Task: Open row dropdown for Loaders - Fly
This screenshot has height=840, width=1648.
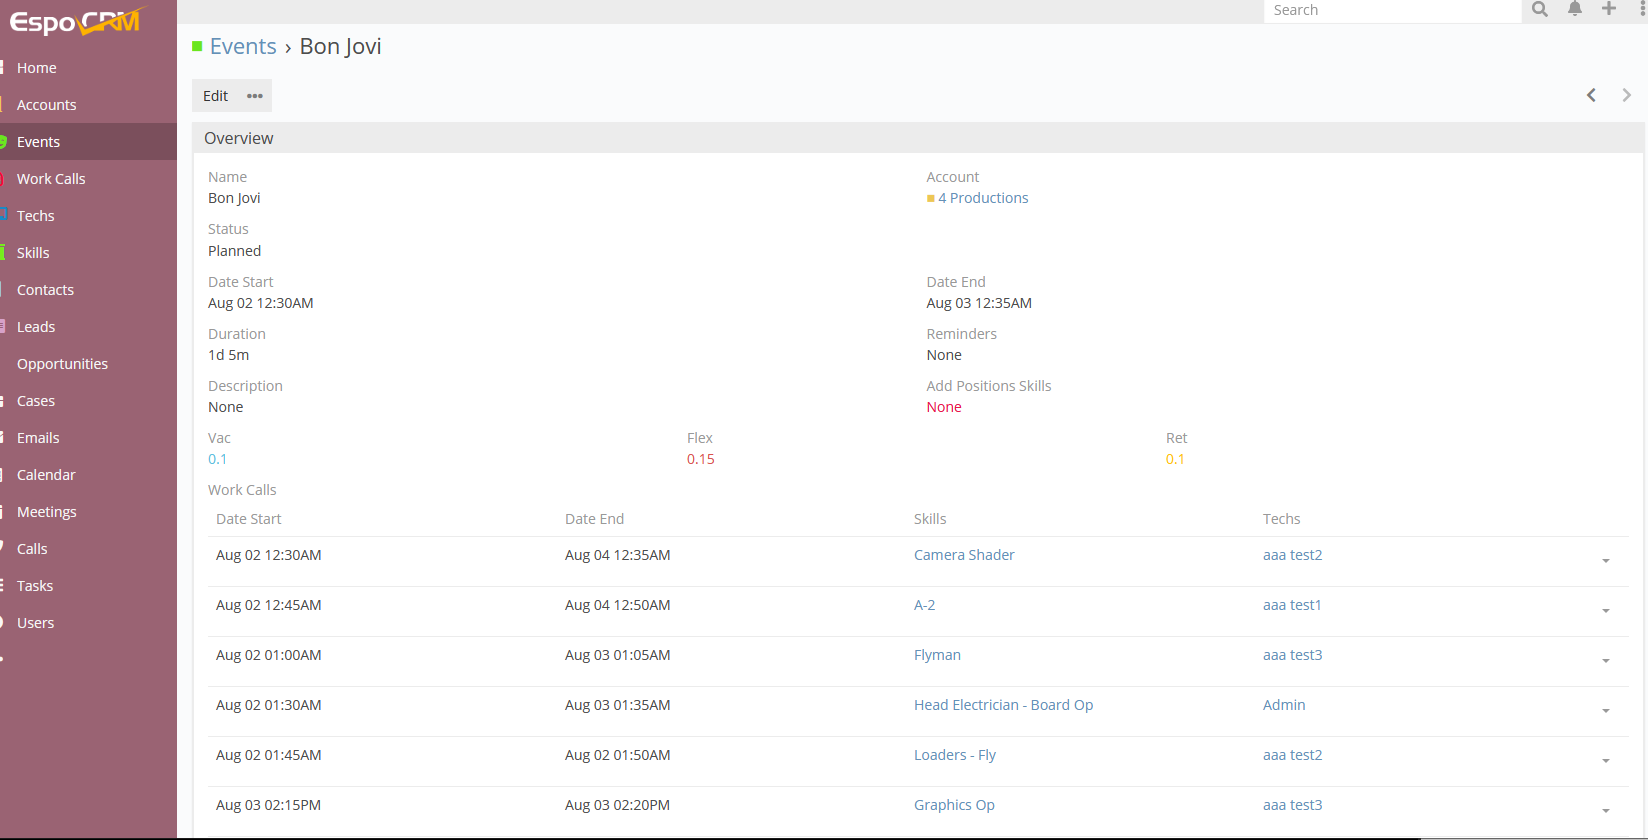Action: pos(1605,761)
